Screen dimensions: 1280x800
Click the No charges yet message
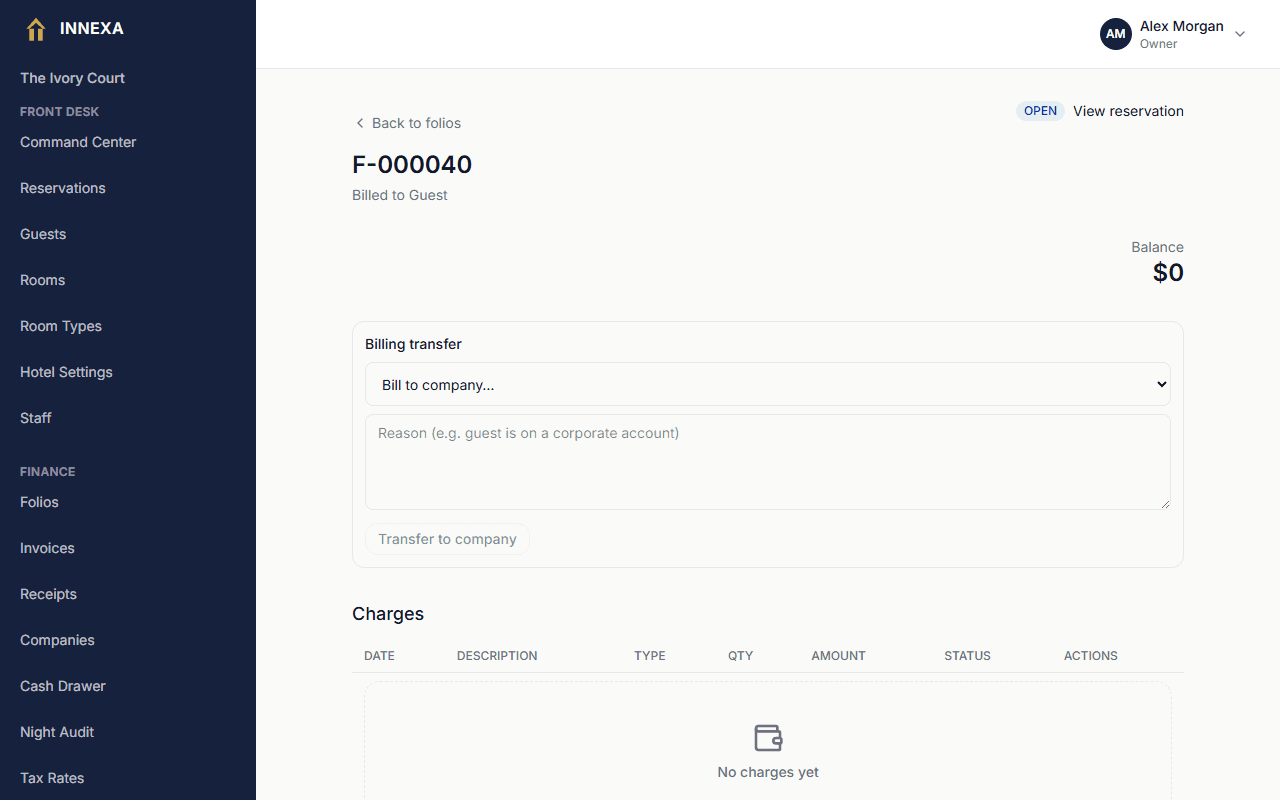(768, 772)
